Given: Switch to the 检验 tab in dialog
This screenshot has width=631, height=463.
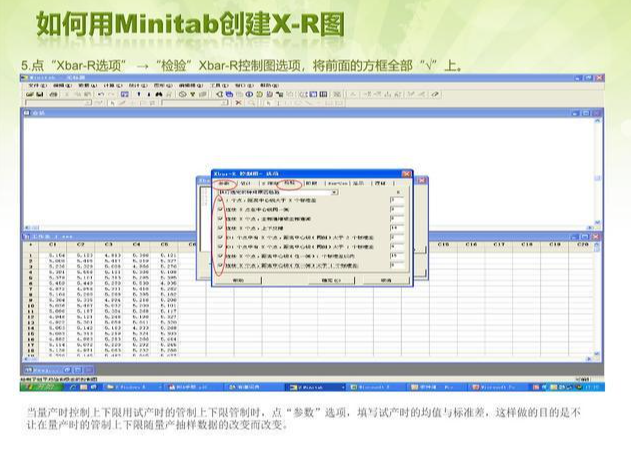Looking at the screenshot, I should click(289, 183).
